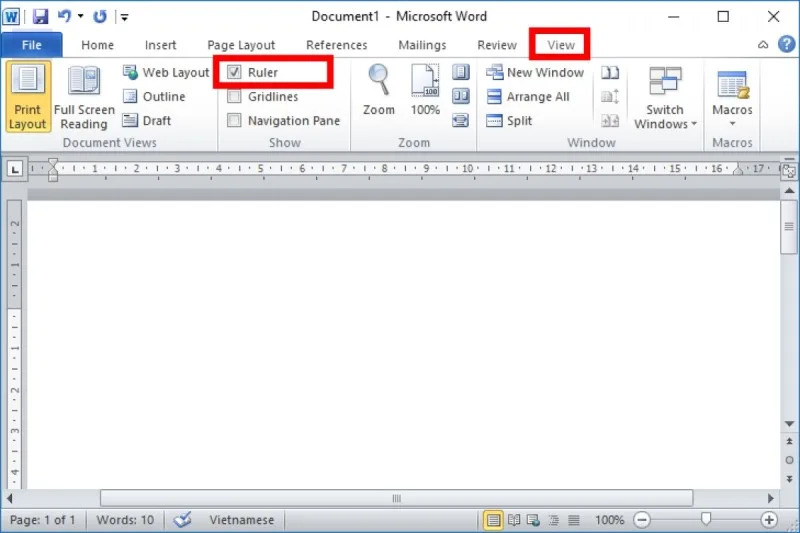This screenshot has height=533, width=800.
Task: Uncheck the Ruler checkbox
Action: click(234, 72)
